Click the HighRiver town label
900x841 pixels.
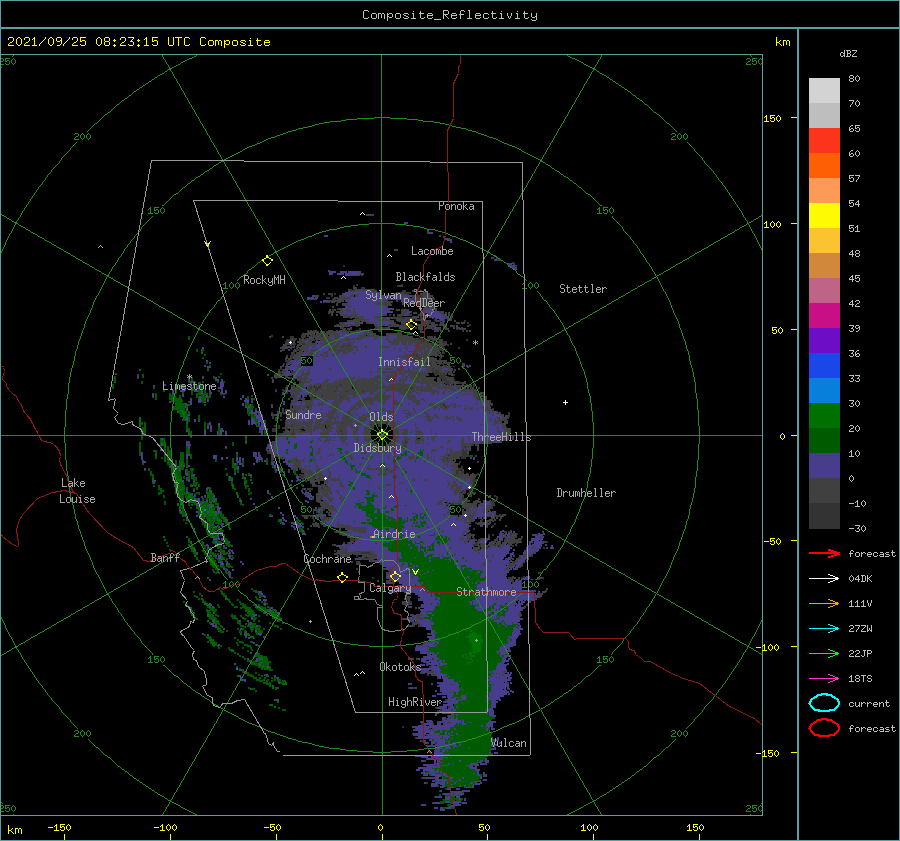[414, 702]
